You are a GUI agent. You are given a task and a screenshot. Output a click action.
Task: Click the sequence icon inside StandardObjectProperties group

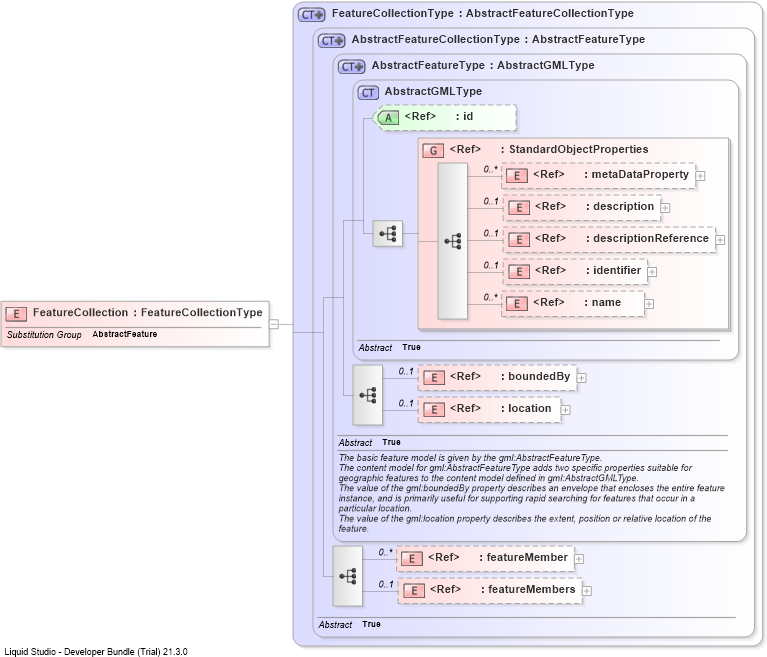(x=452, y=241)
